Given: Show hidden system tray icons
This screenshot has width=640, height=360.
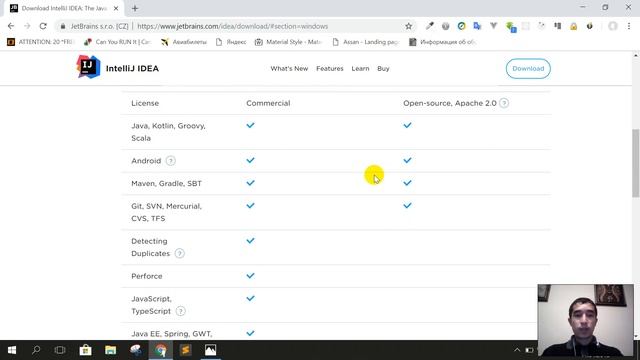Looking at the screenshot, I should click(517, 350).
